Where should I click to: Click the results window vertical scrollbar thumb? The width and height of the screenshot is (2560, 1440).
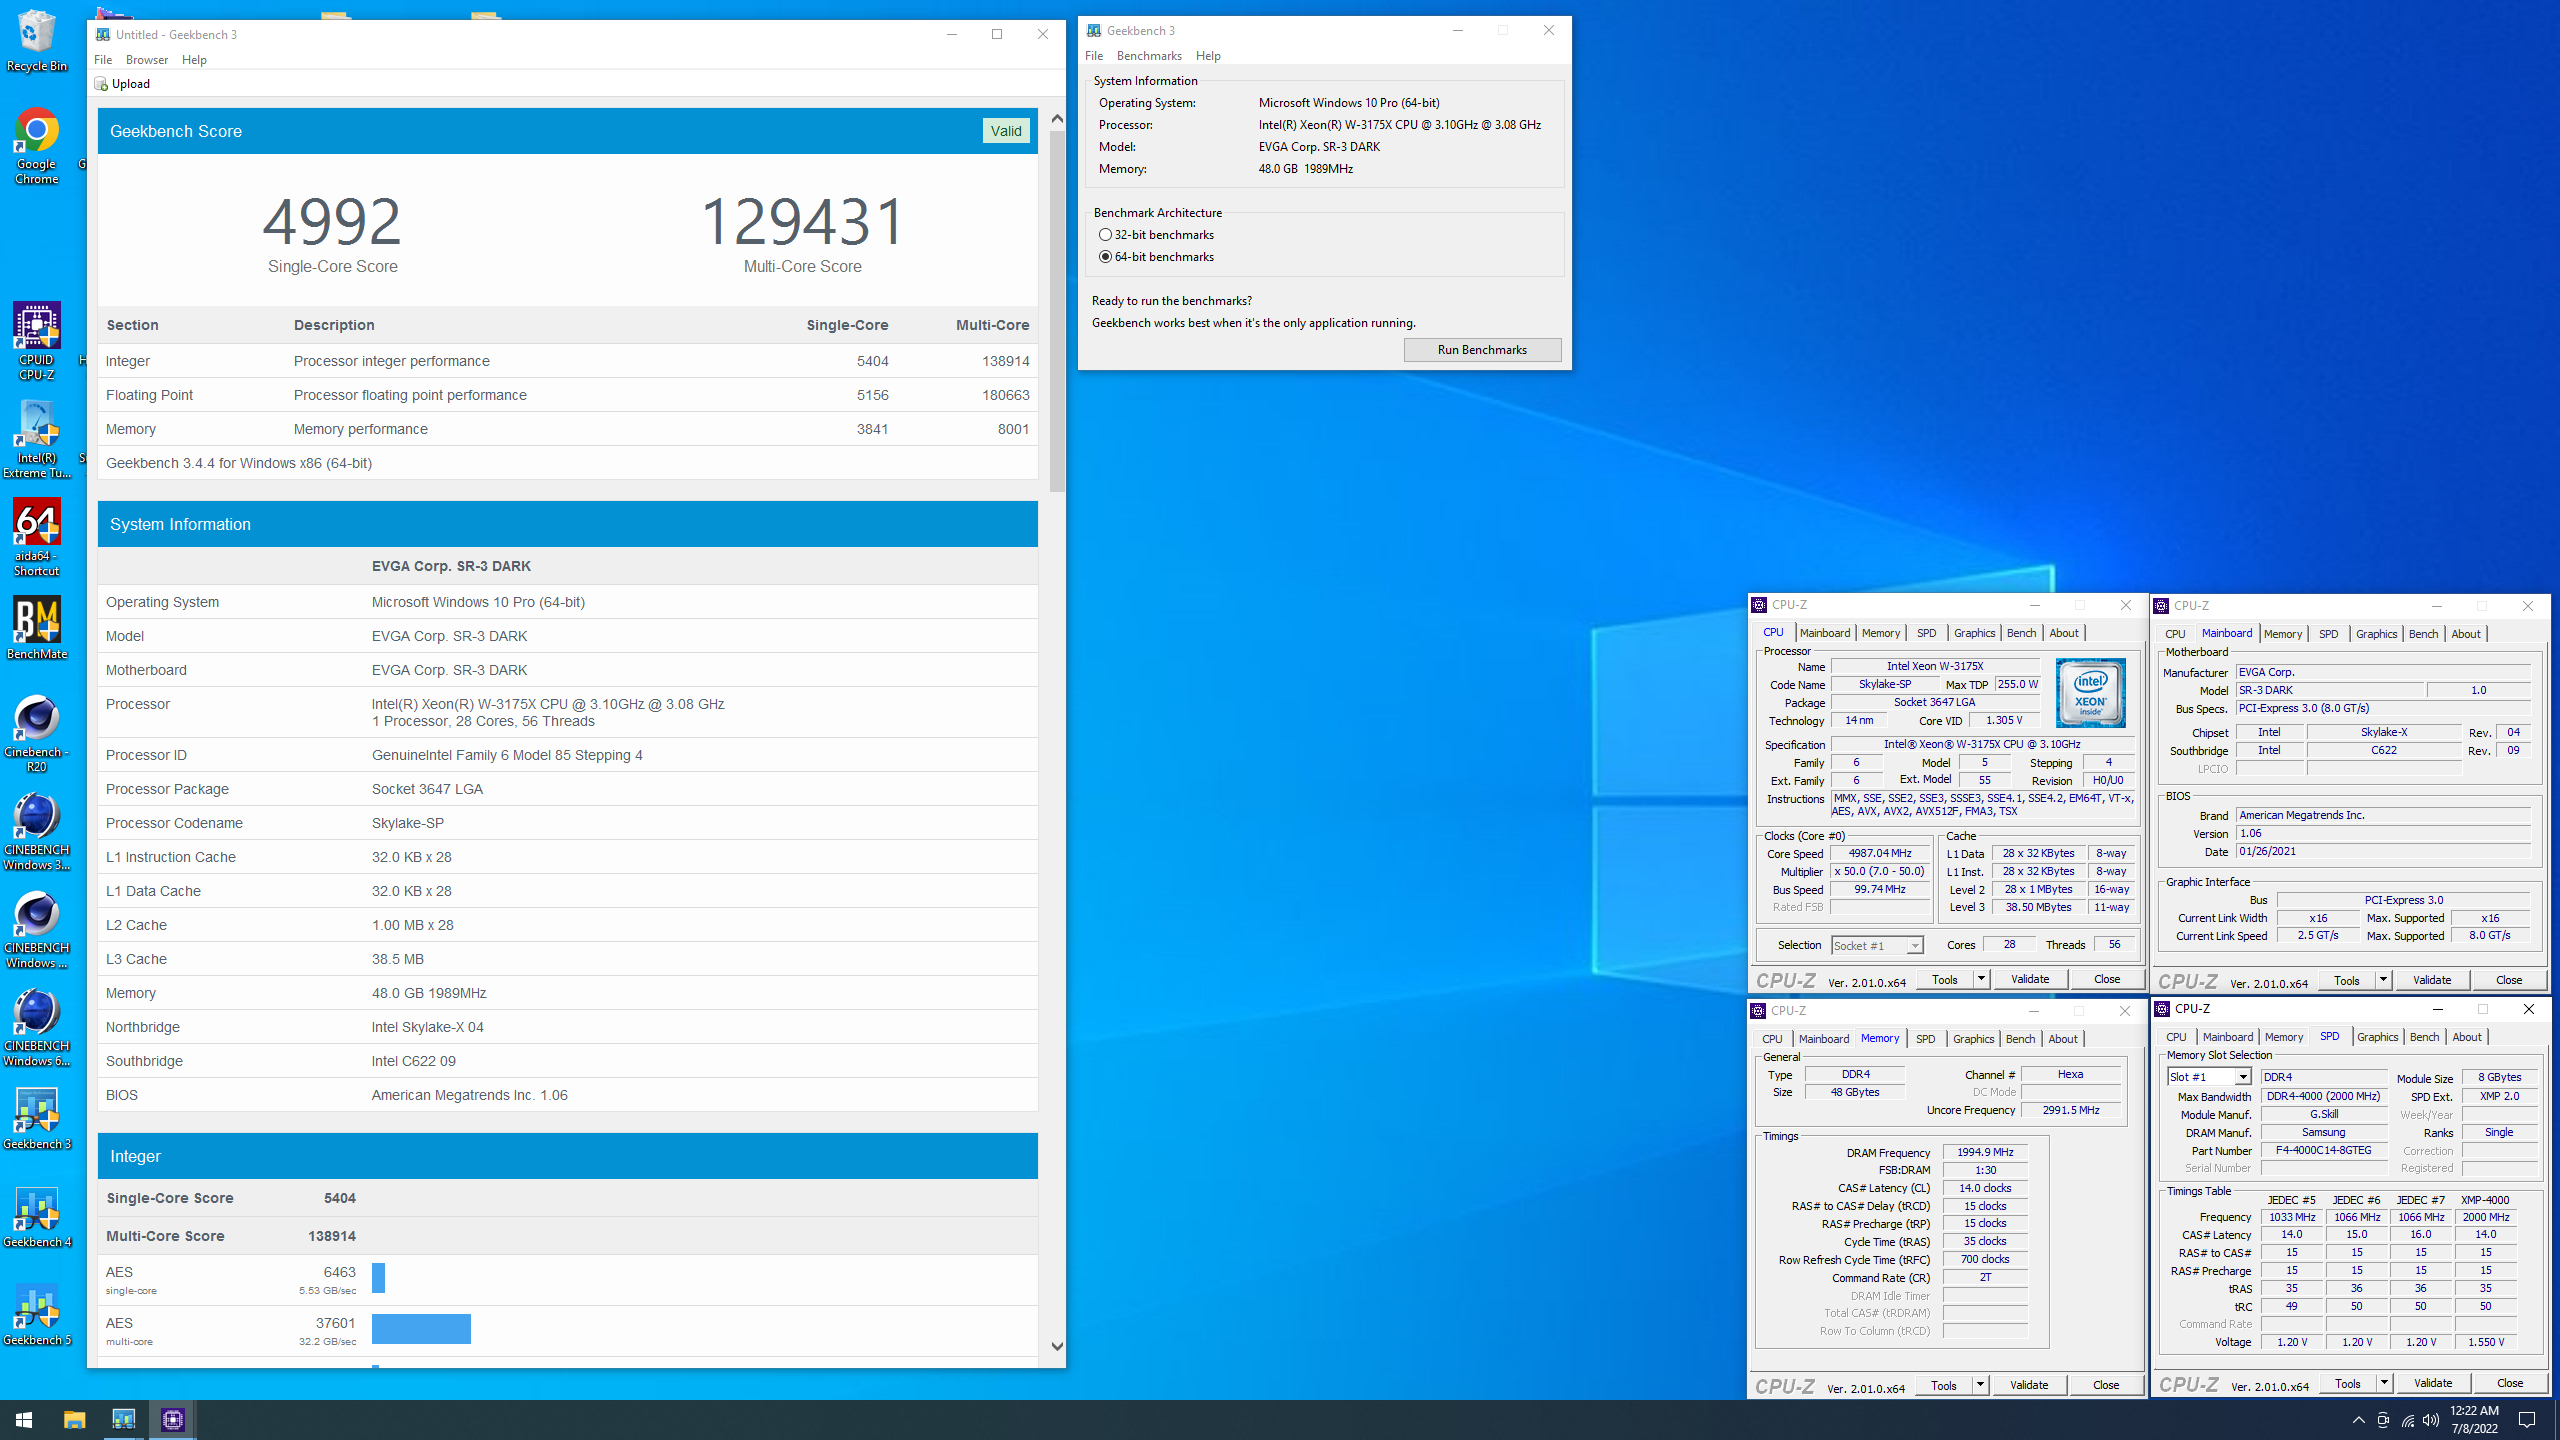point(1057,310)
